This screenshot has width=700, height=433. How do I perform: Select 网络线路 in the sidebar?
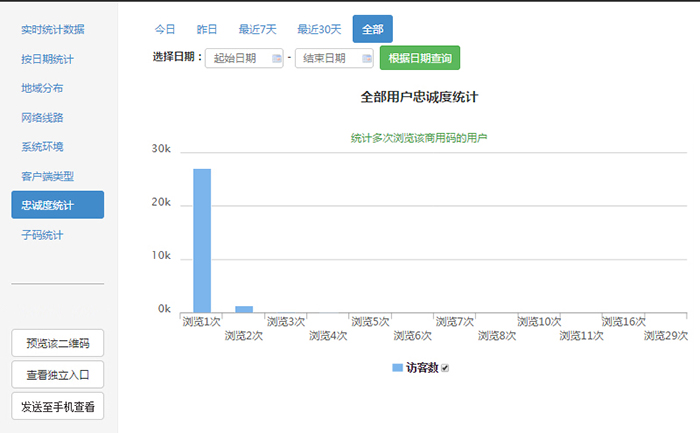[42, 117]
